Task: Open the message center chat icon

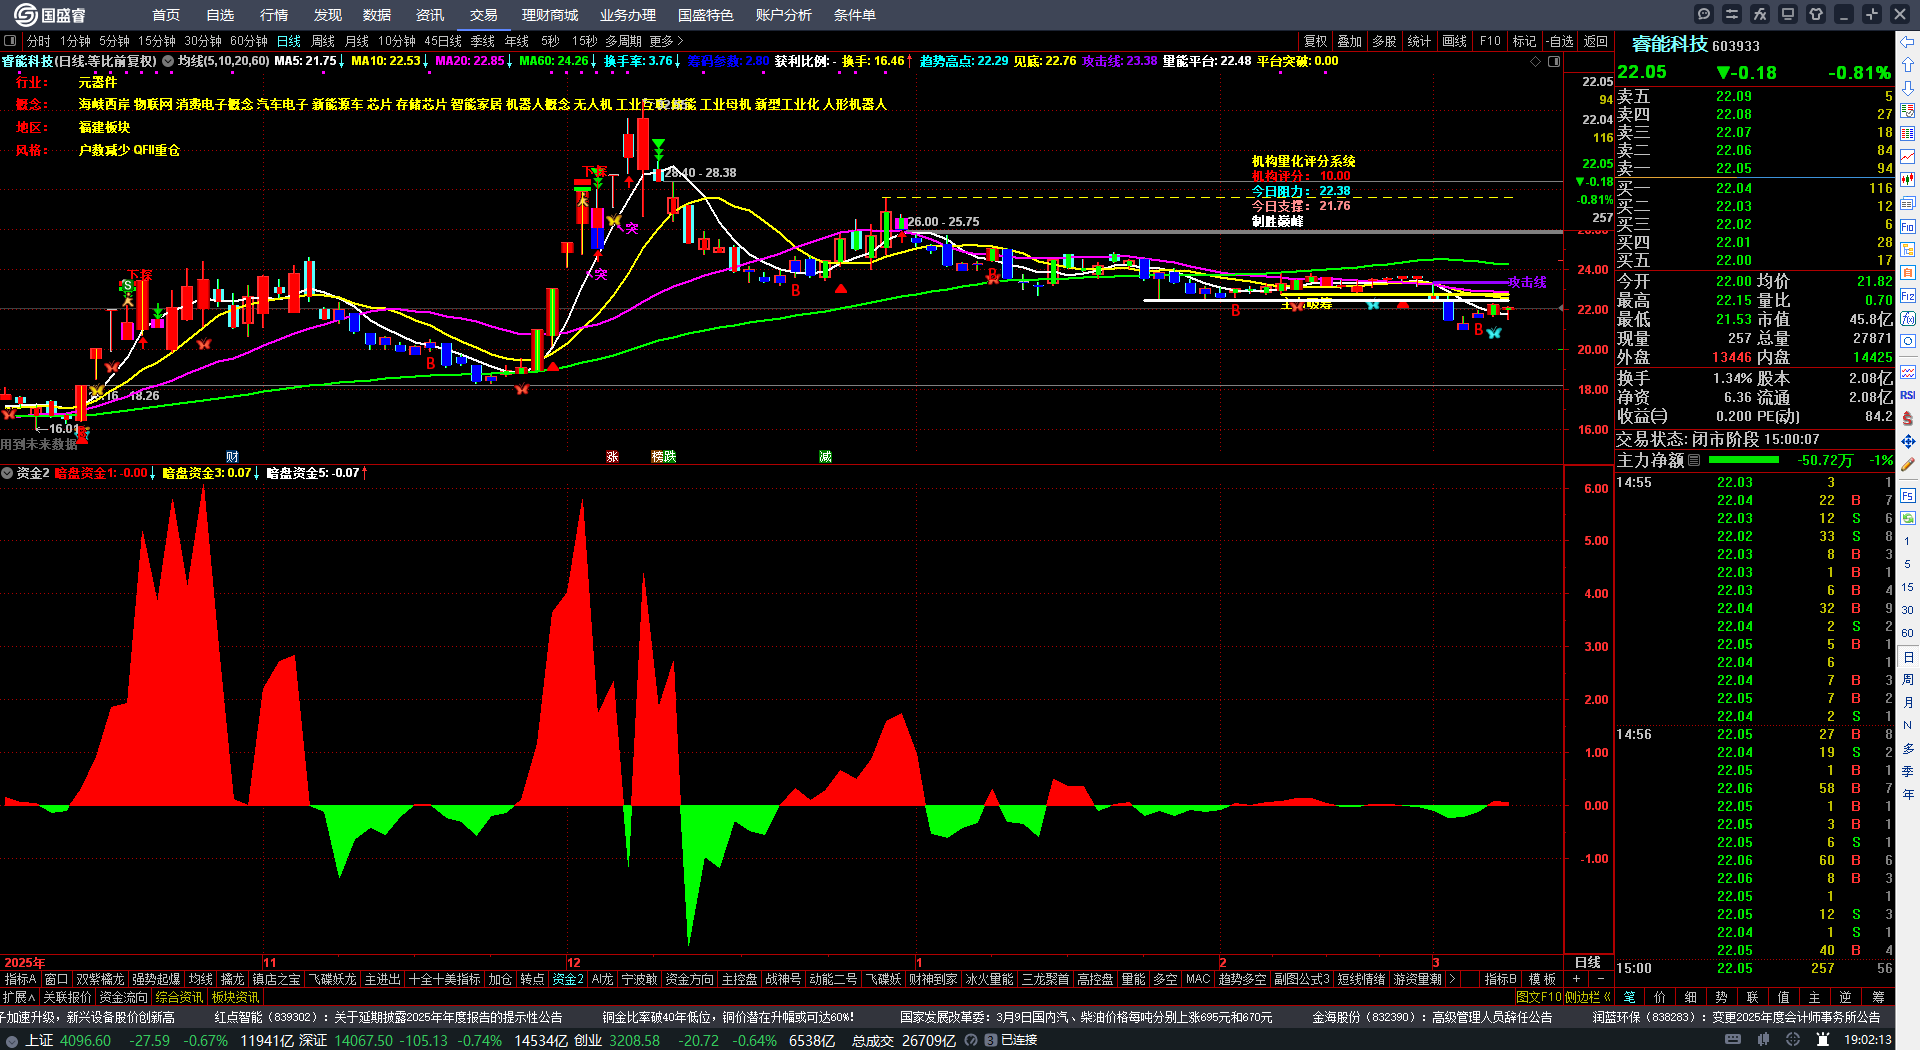Action: click(x=1704, y=14)
